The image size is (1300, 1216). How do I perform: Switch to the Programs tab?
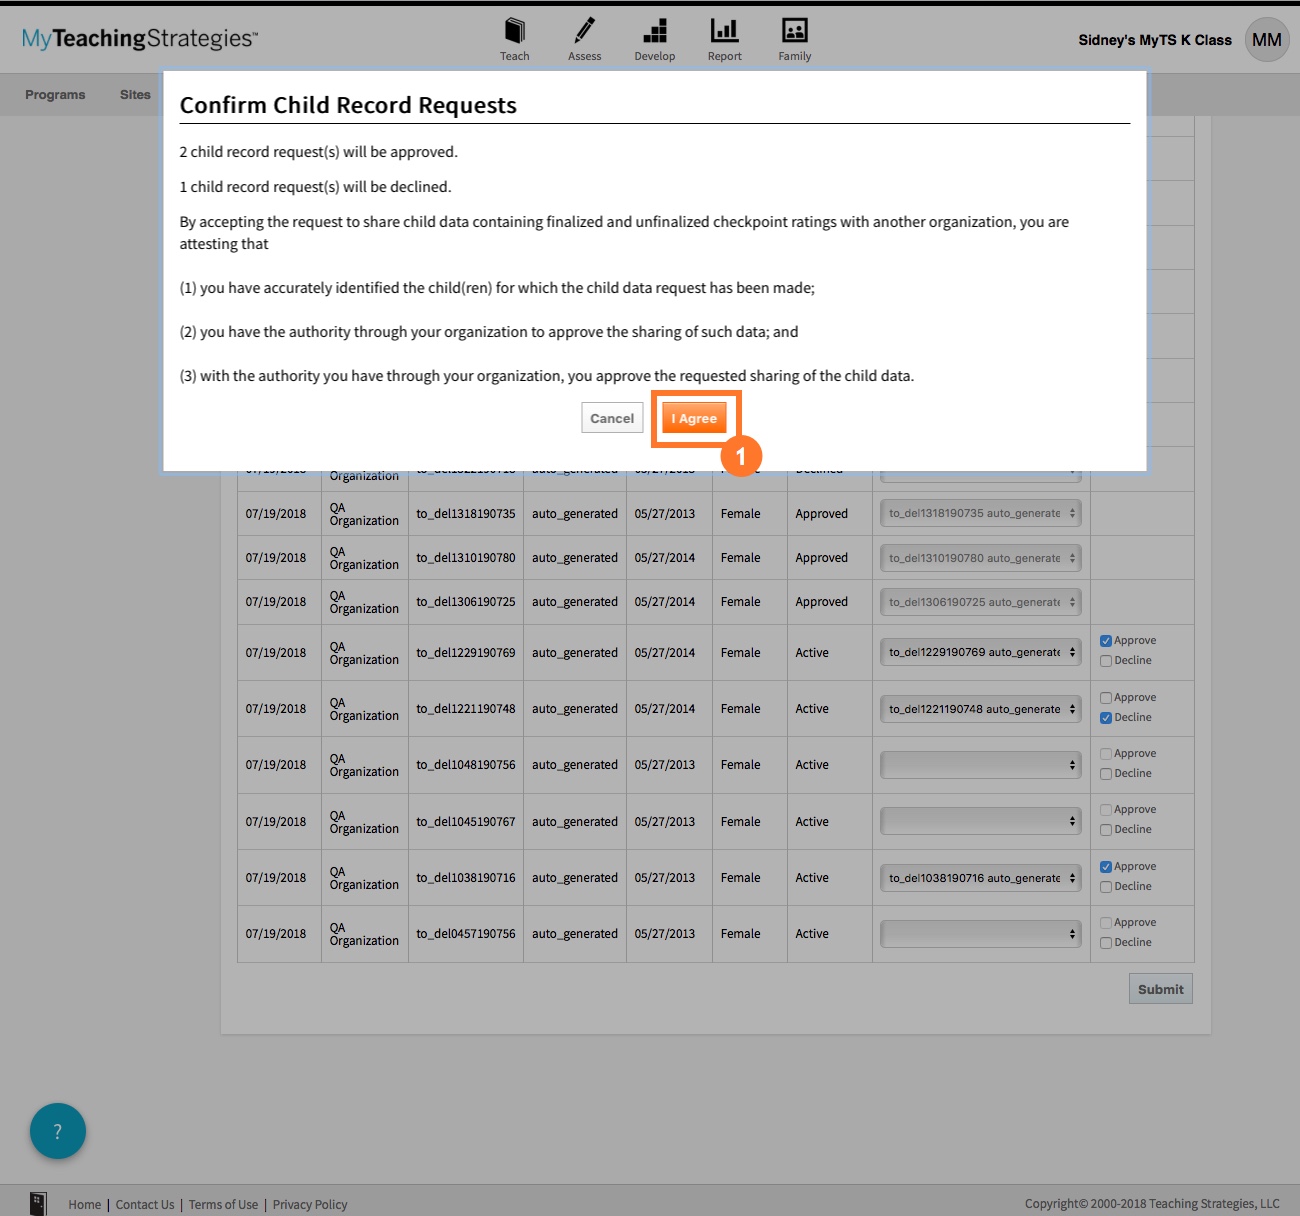point(55,95)
